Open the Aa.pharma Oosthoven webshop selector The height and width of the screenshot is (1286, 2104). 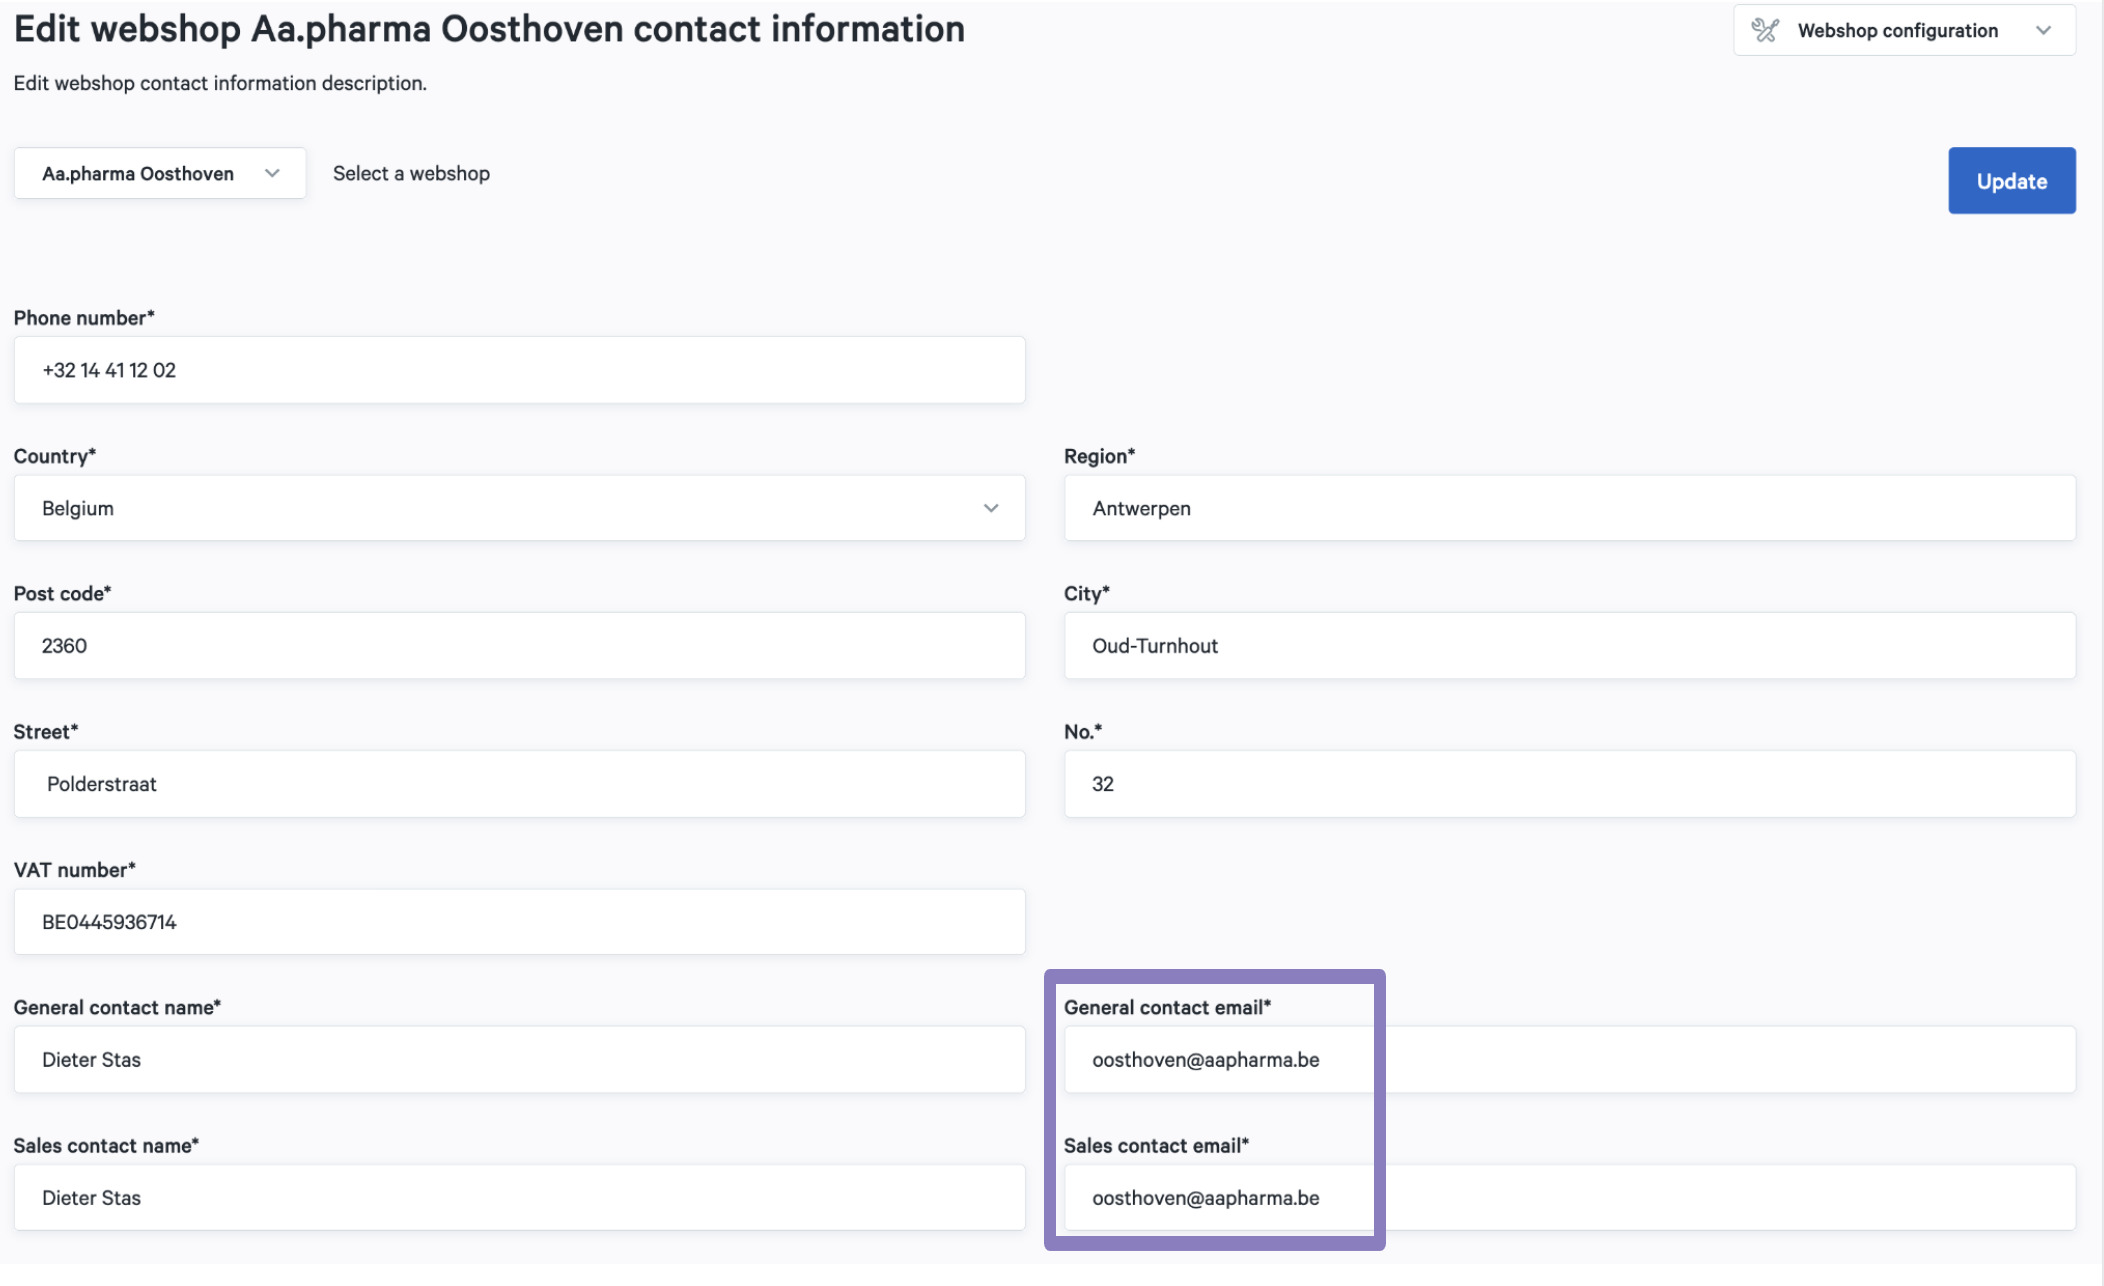point(160,174)
